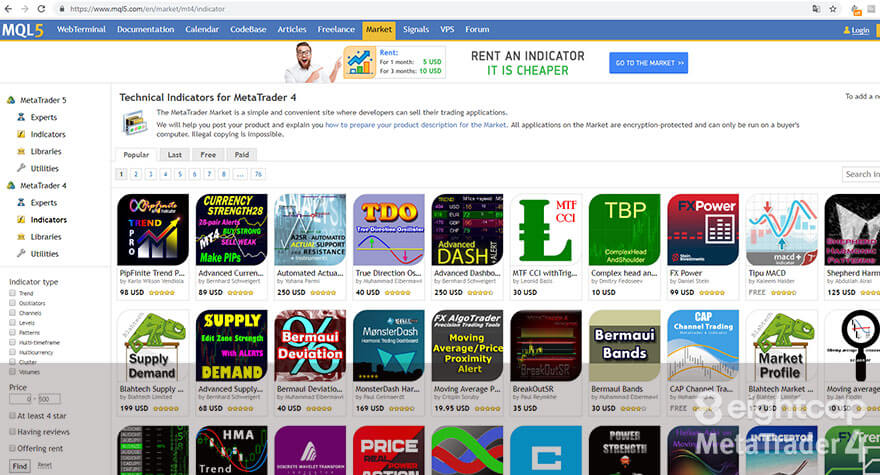Open MetaTrader 5 Libraries in sidebar
This screenshot has height=475, width=880.
[45, 152]
